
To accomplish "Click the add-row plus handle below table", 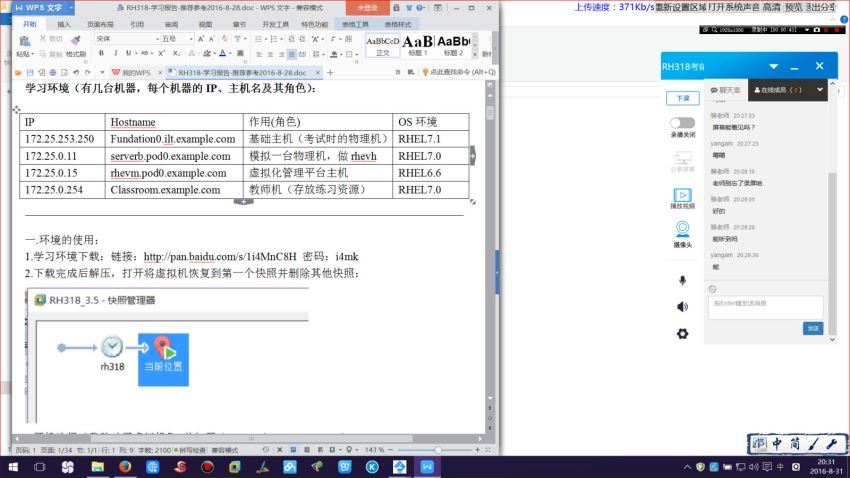I will 244,202.
